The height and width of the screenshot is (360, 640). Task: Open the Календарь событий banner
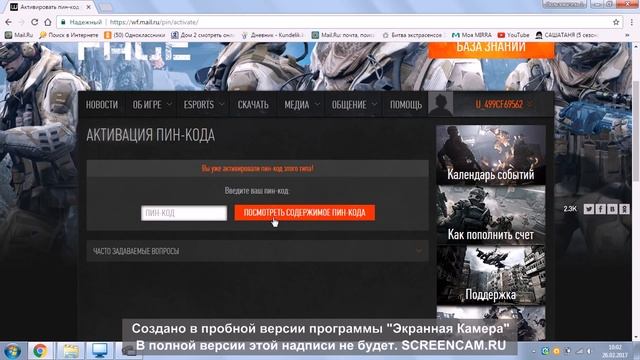coord(491,155)
